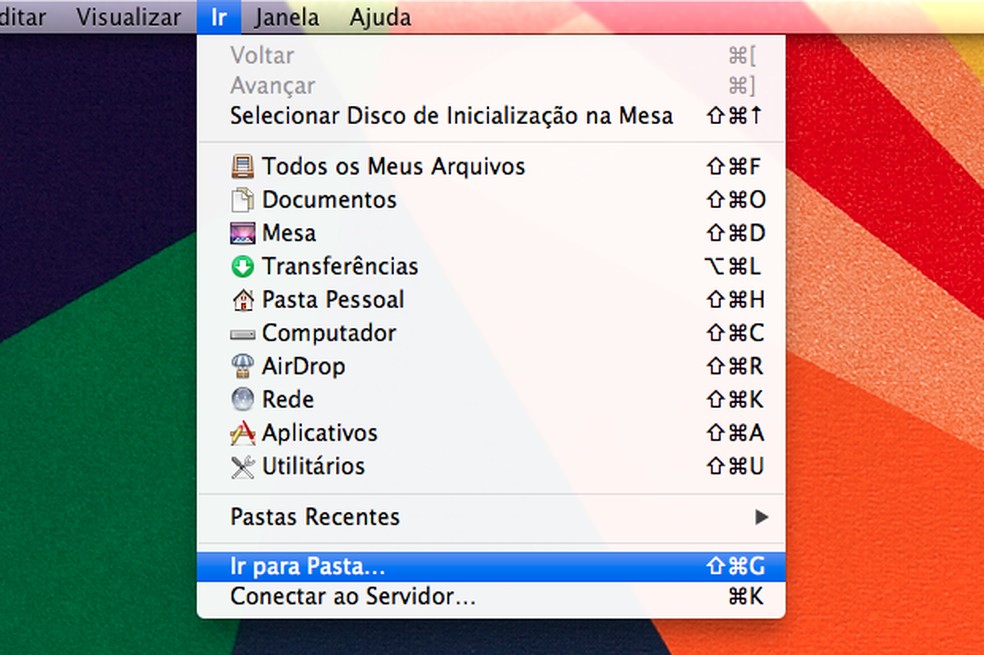
Task: Click the ⇧⌘G shortcut of Ir para Pasta
Action: click(735, 567)
